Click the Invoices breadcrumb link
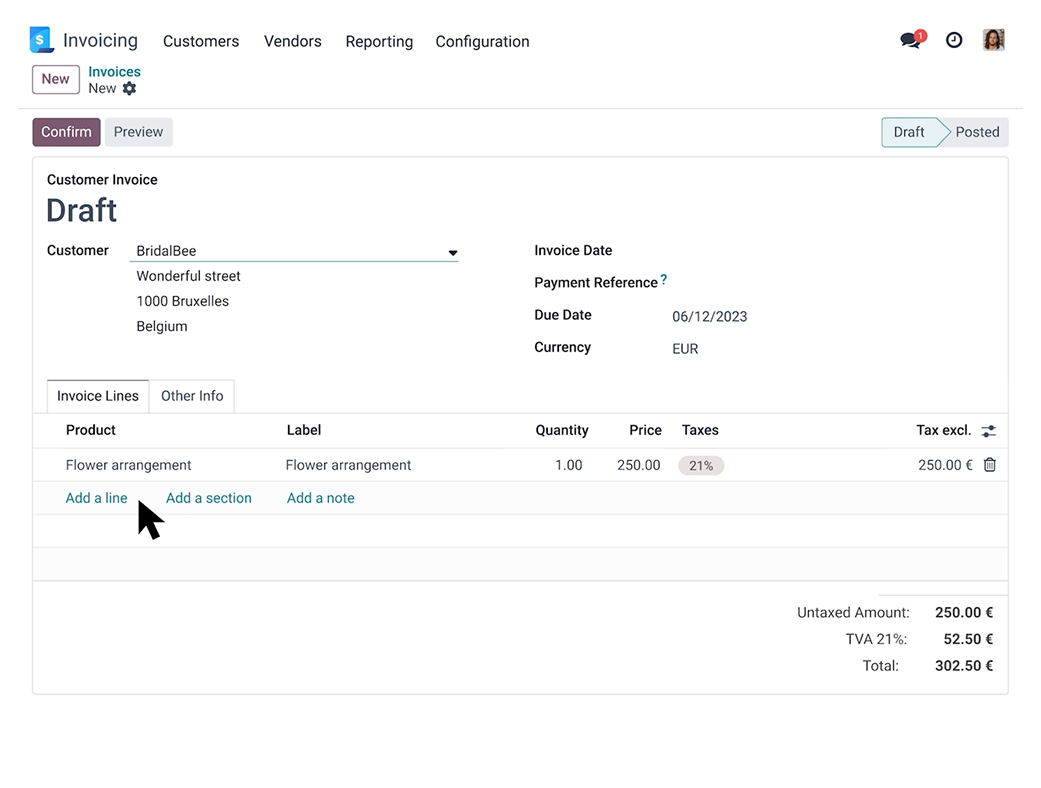Screen dimensions: 1041x788 click(x=114, y=72)
